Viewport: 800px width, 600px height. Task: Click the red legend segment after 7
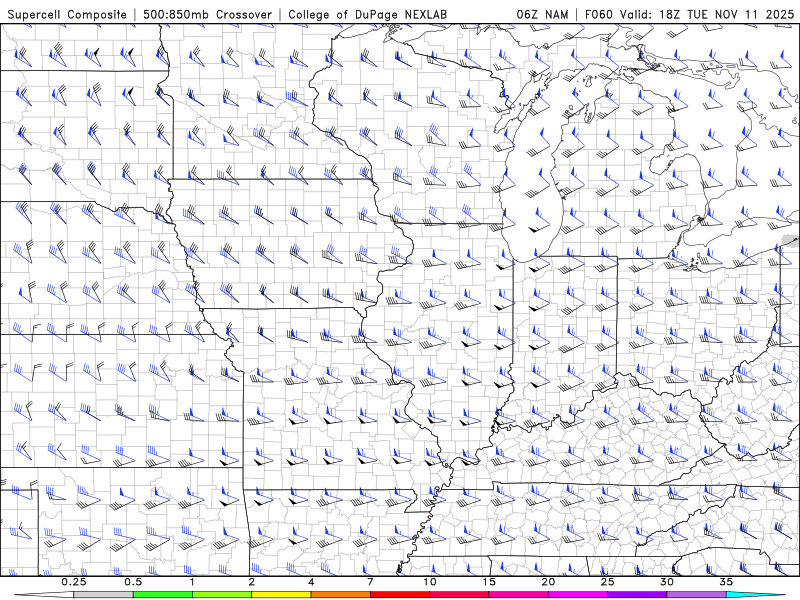399,595
